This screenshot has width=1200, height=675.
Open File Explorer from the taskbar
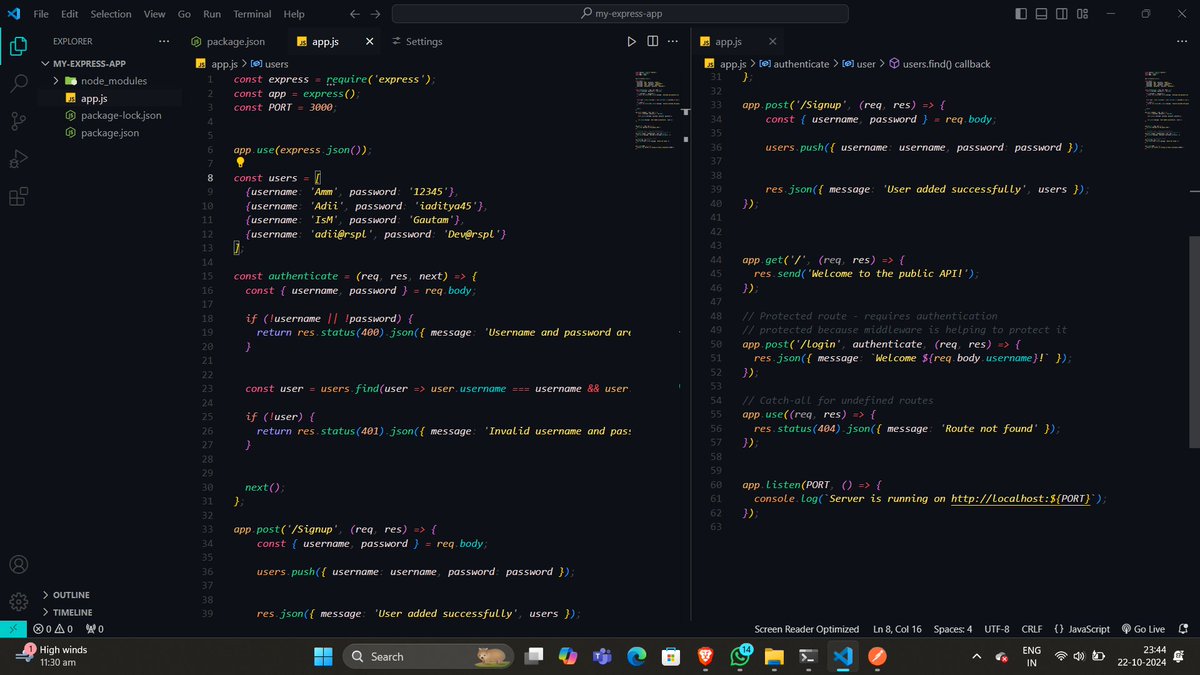pyautogui.click(x=774, y=656)
